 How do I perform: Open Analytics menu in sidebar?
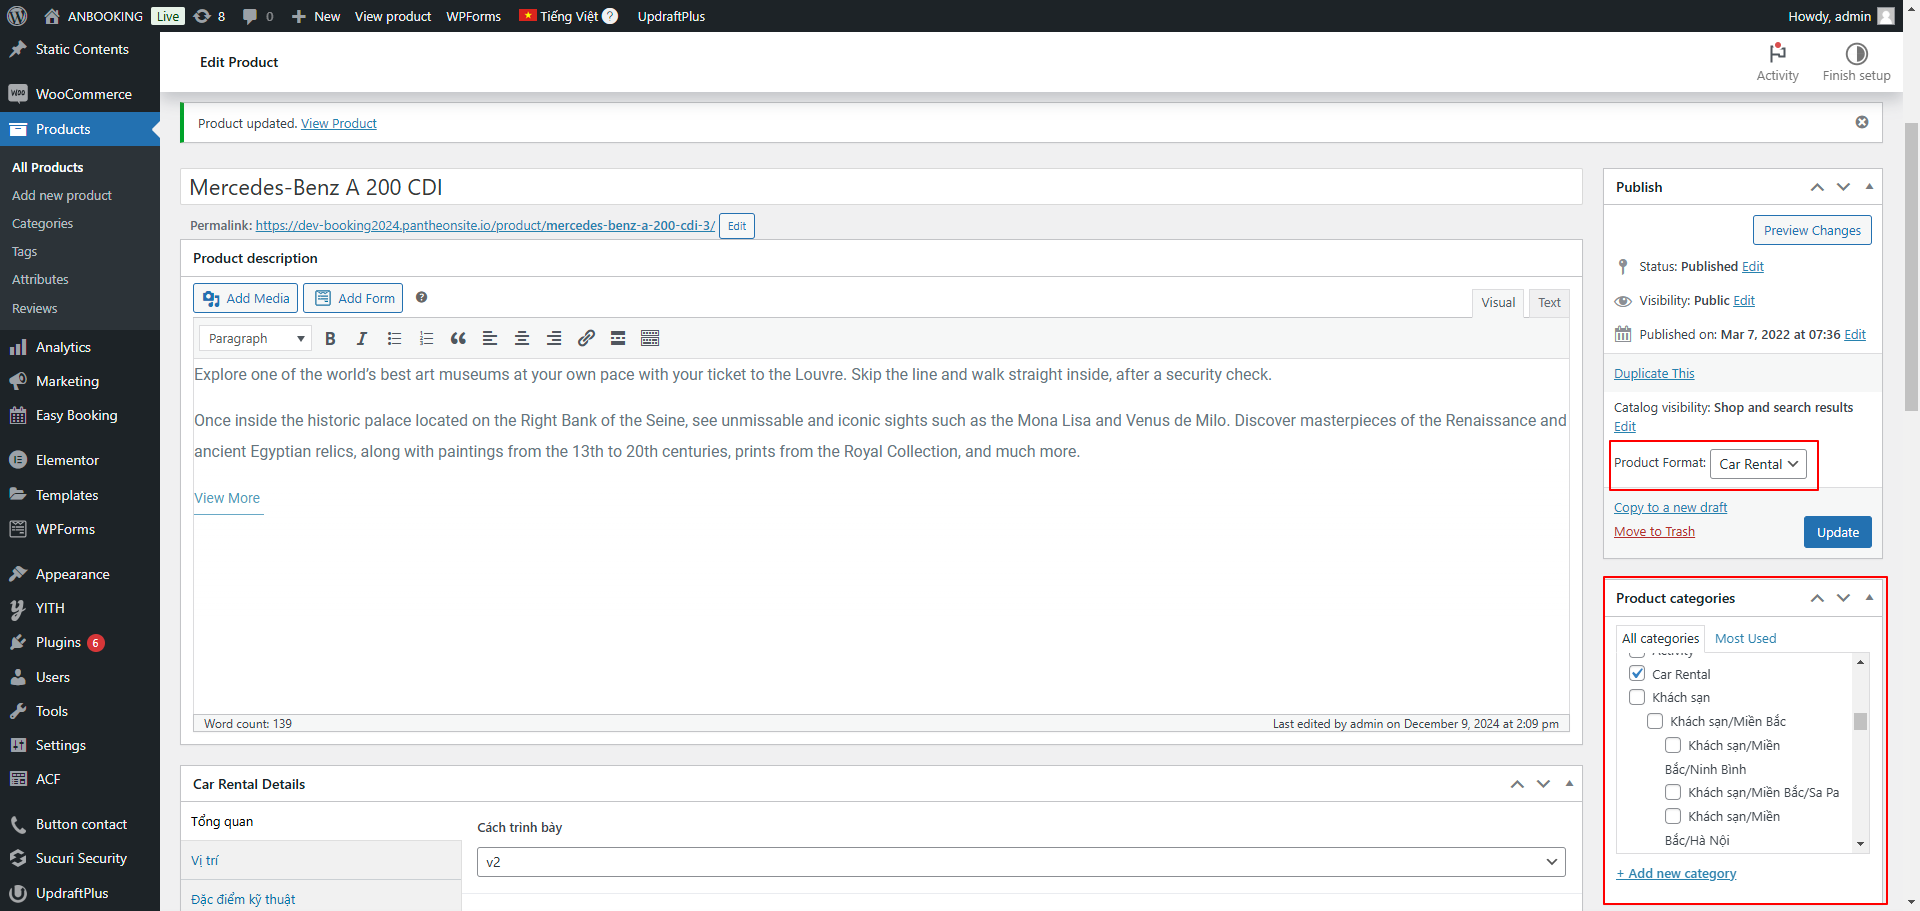tap(80, 347)
